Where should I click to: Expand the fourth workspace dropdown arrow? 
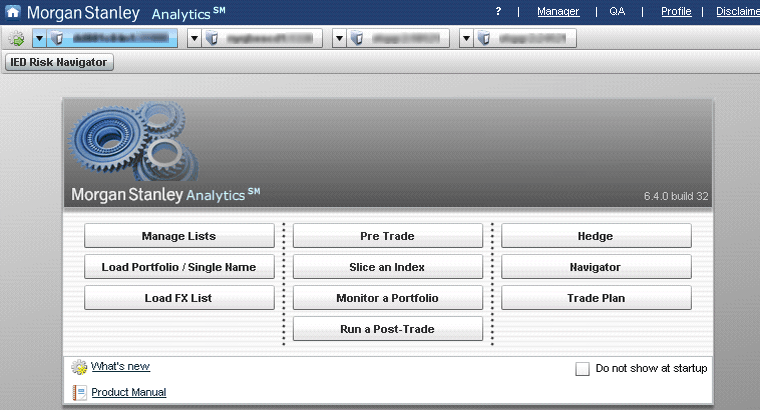(466, 38)
